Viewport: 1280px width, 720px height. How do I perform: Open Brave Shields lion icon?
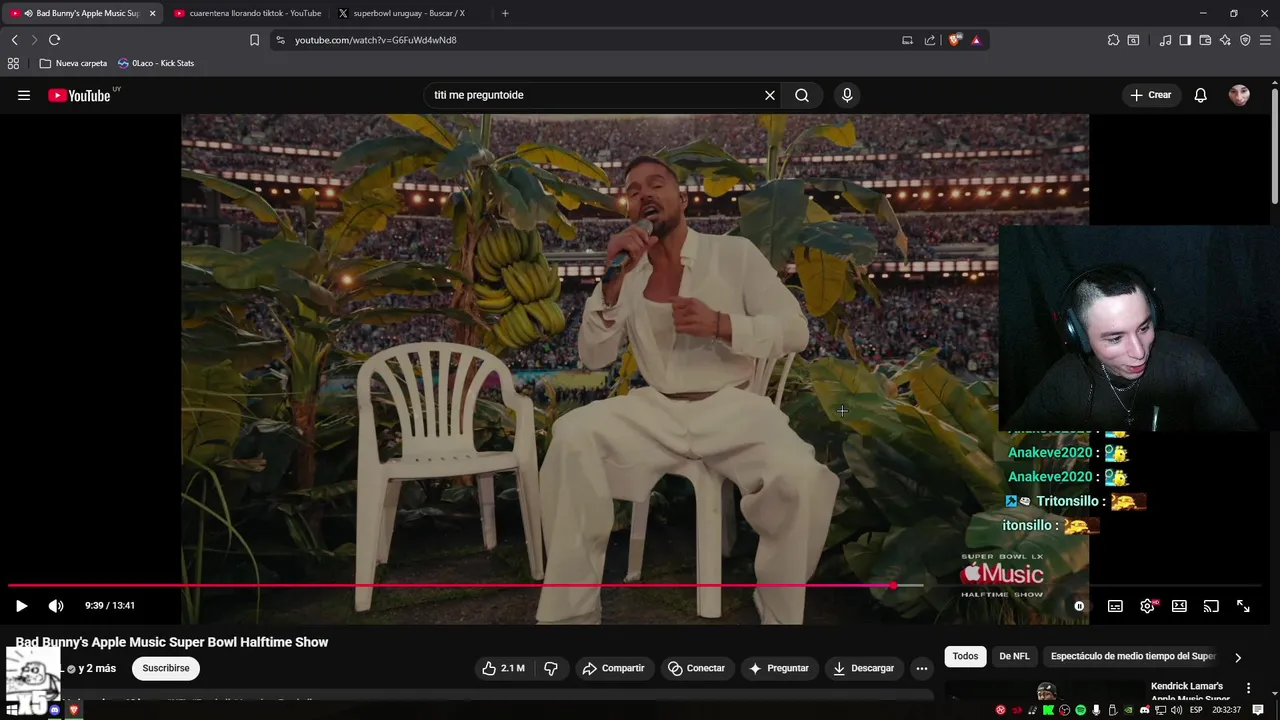(955, 40)
